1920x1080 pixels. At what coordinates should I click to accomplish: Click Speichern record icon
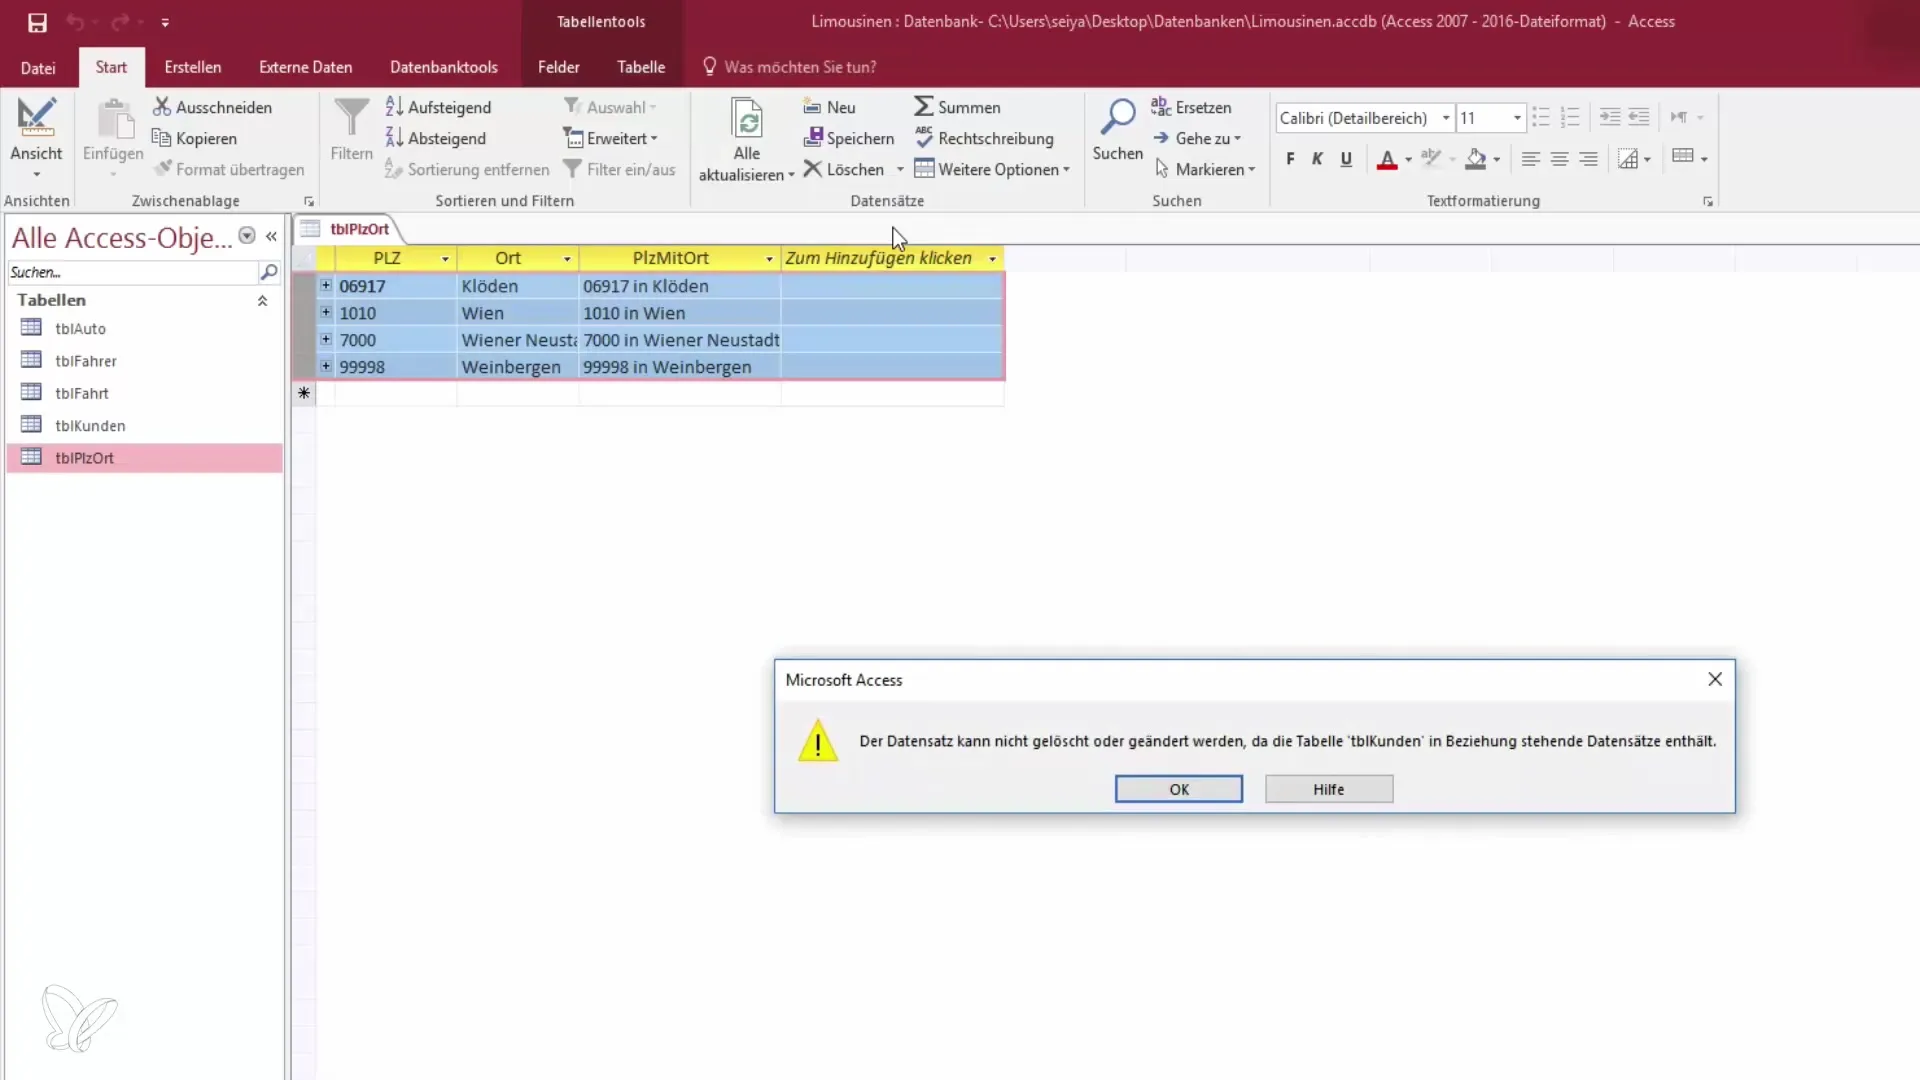click(x=813, y=138)
